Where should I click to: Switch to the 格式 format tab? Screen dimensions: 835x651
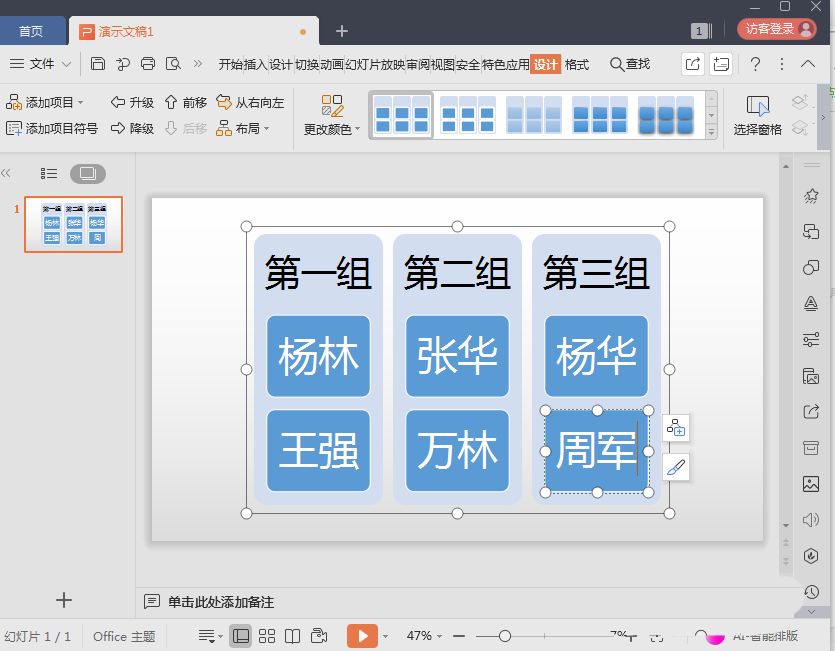tap(577, 64)
